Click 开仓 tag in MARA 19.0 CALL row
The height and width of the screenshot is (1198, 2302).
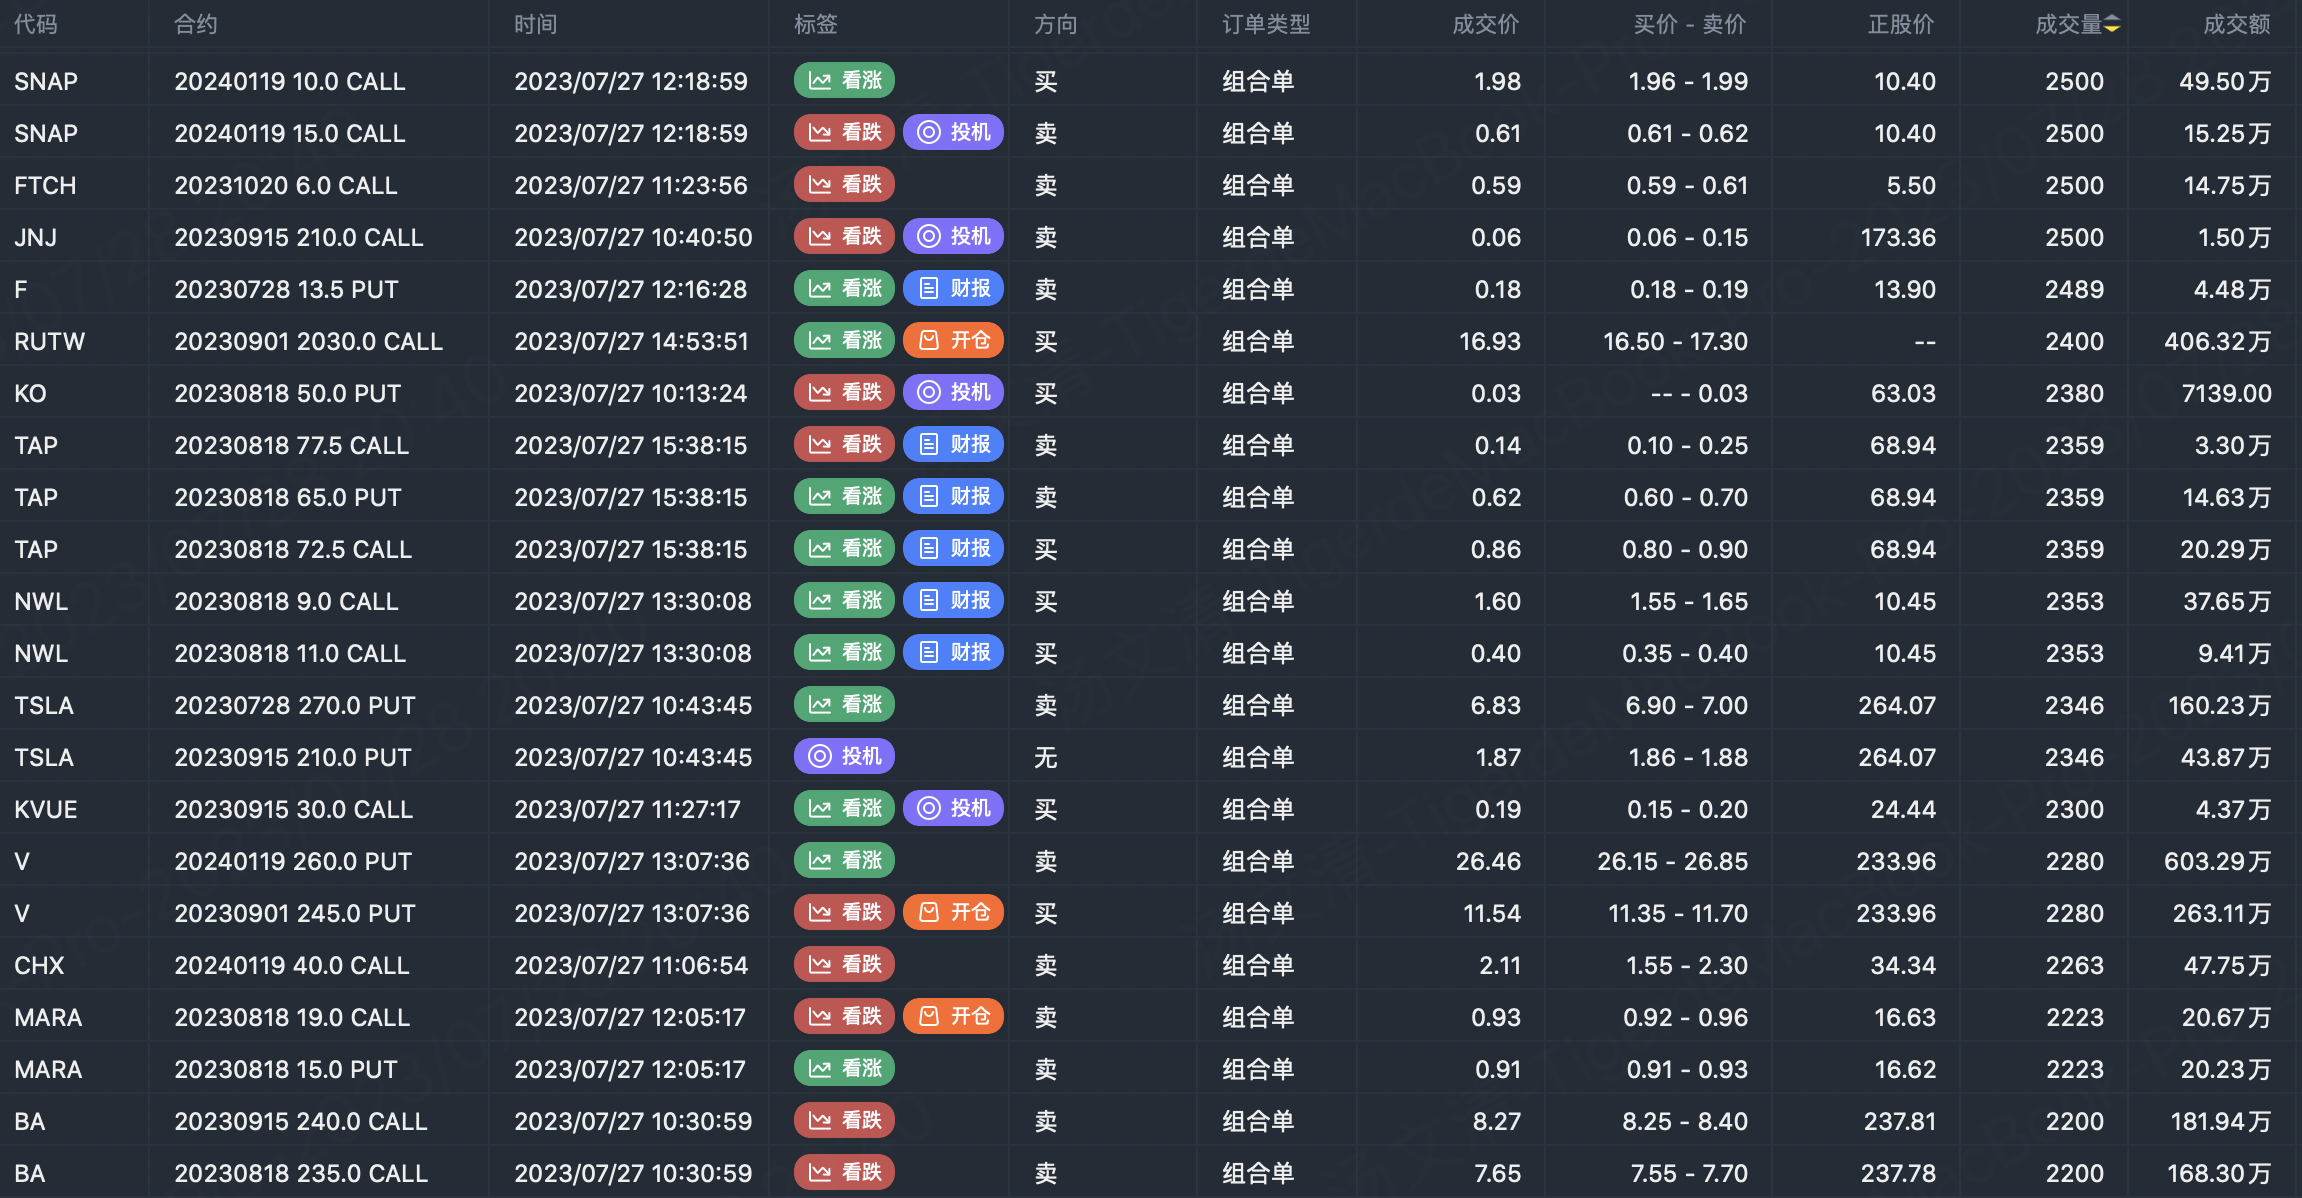[x=953, y=1017]
